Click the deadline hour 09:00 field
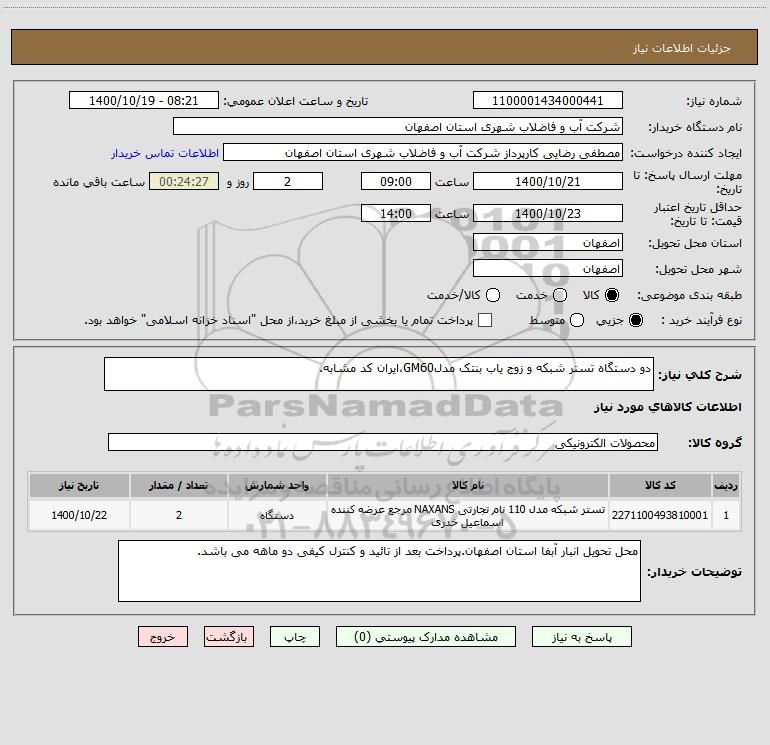 pos(396,181)
